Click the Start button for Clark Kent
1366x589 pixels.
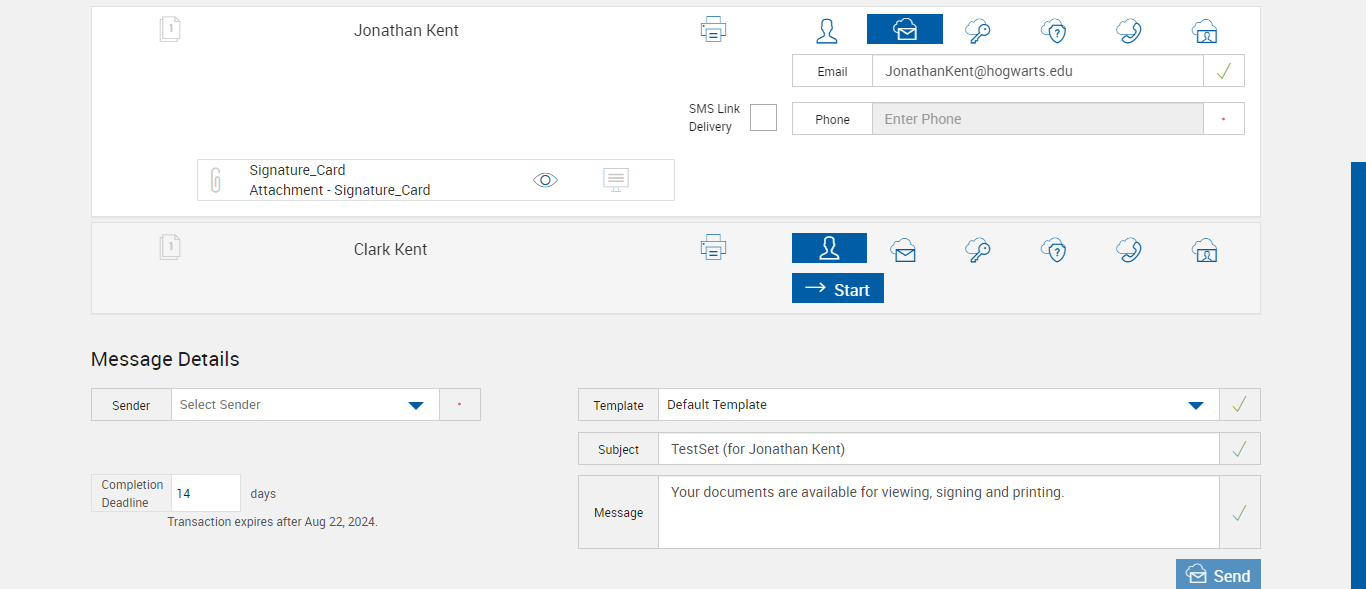point(838,289)
